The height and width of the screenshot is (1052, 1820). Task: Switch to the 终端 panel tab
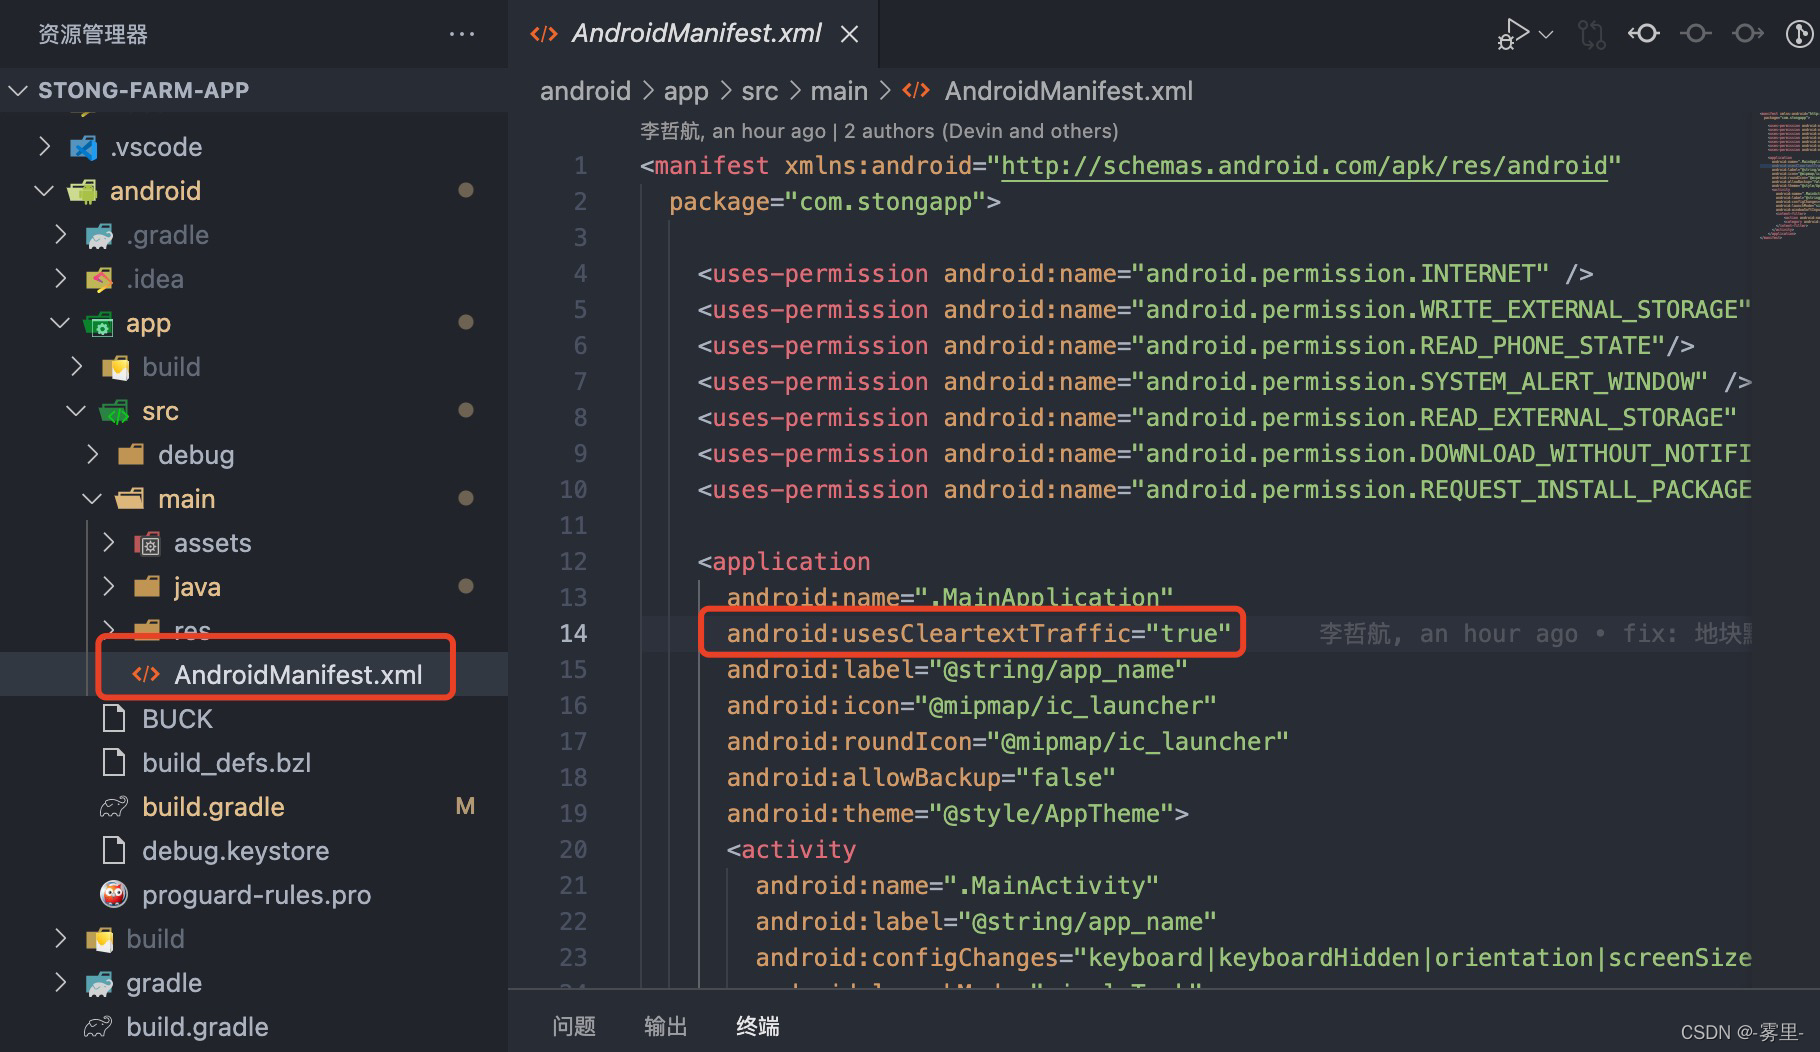(x=758, y=1026)
